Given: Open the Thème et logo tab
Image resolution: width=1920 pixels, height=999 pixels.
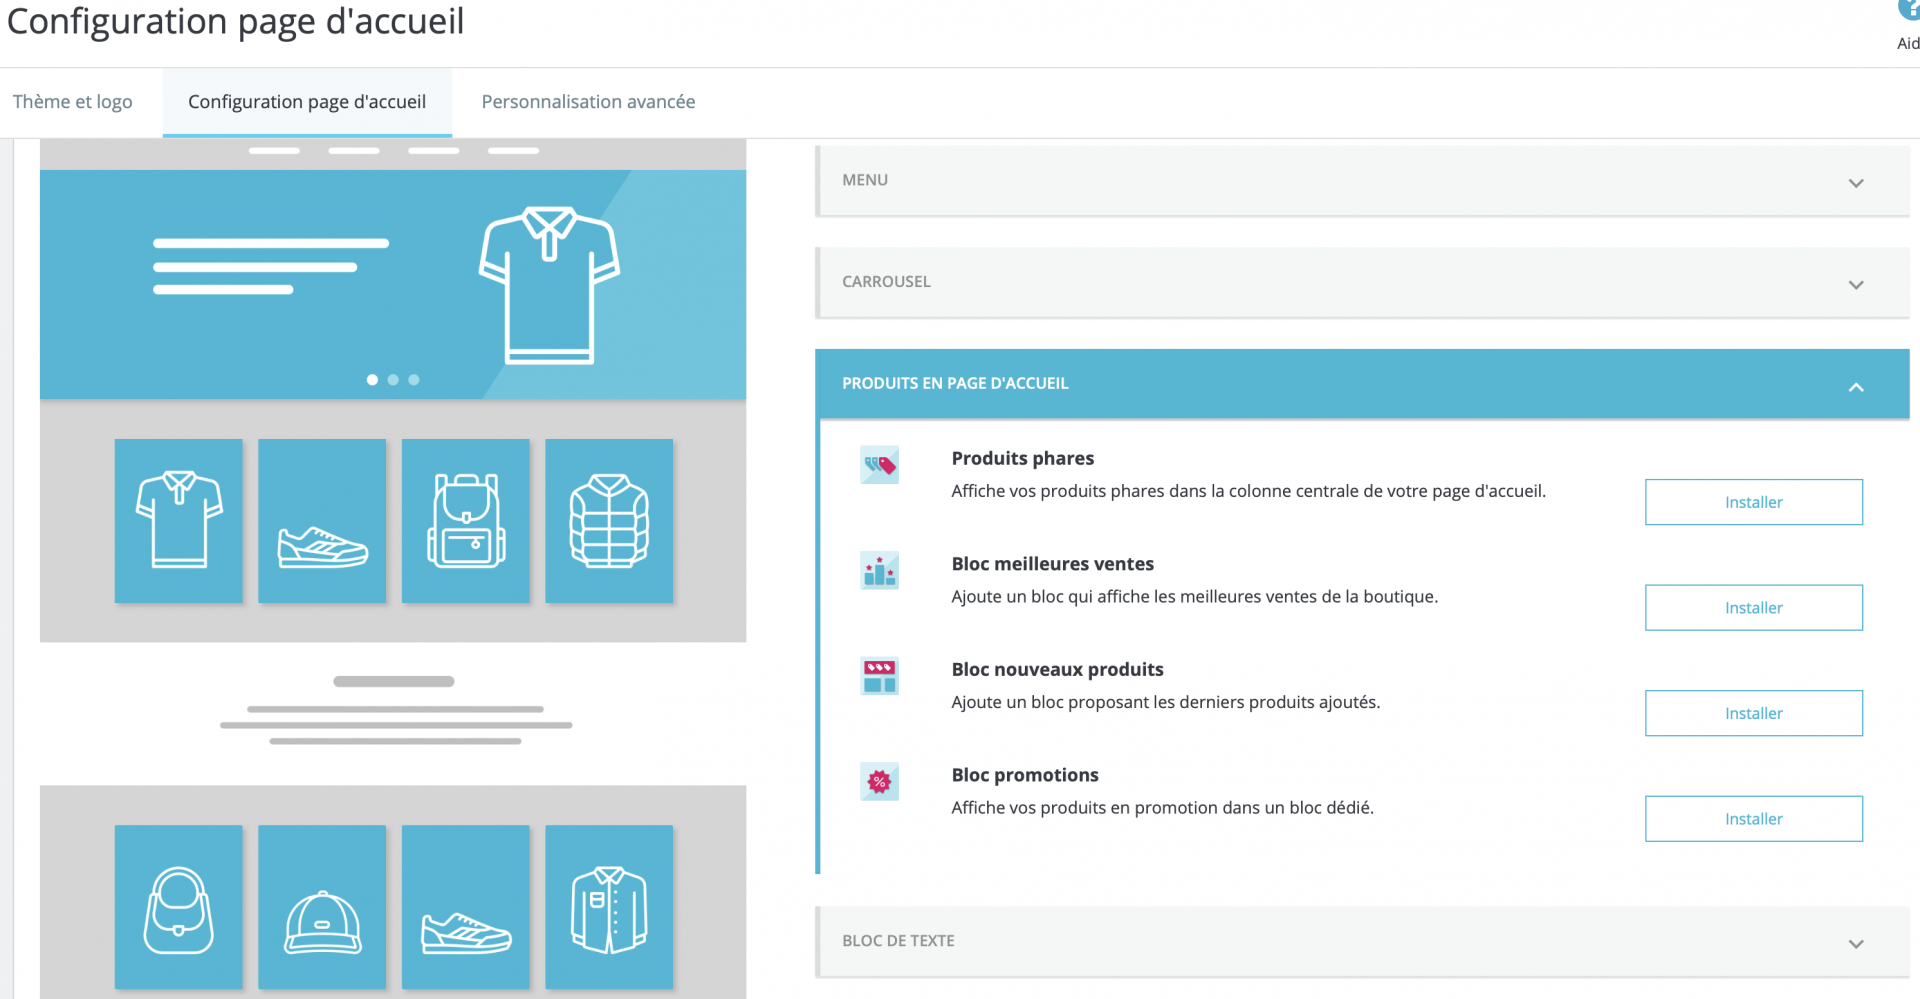Looking at the screenshot, I should pyautogui.click(x=73, y=102).
